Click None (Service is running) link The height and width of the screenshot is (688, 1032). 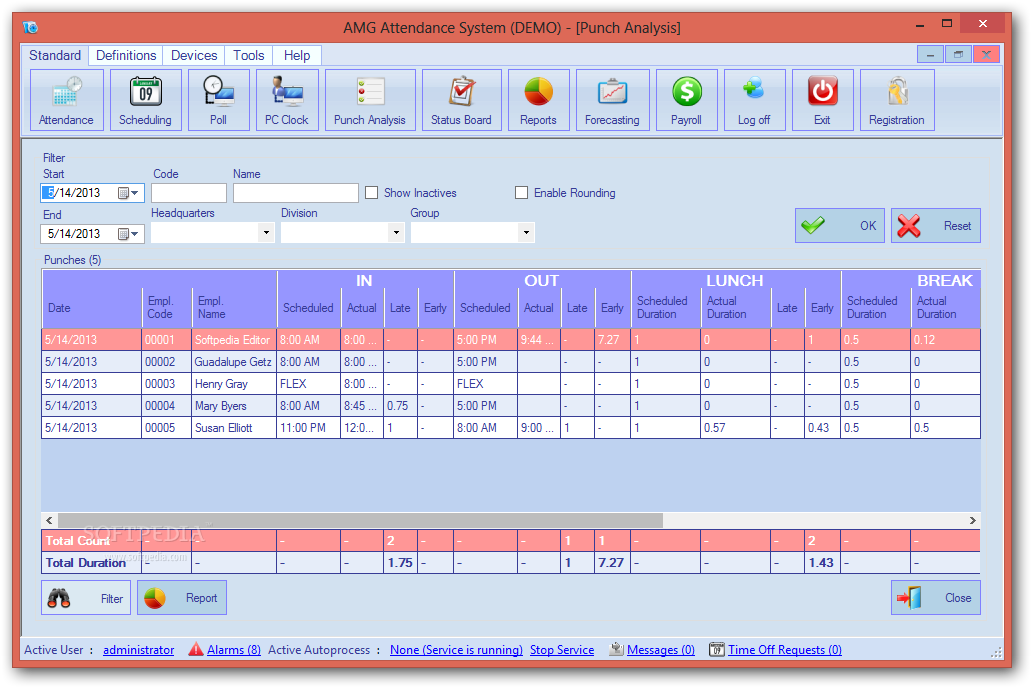(456, 650)
